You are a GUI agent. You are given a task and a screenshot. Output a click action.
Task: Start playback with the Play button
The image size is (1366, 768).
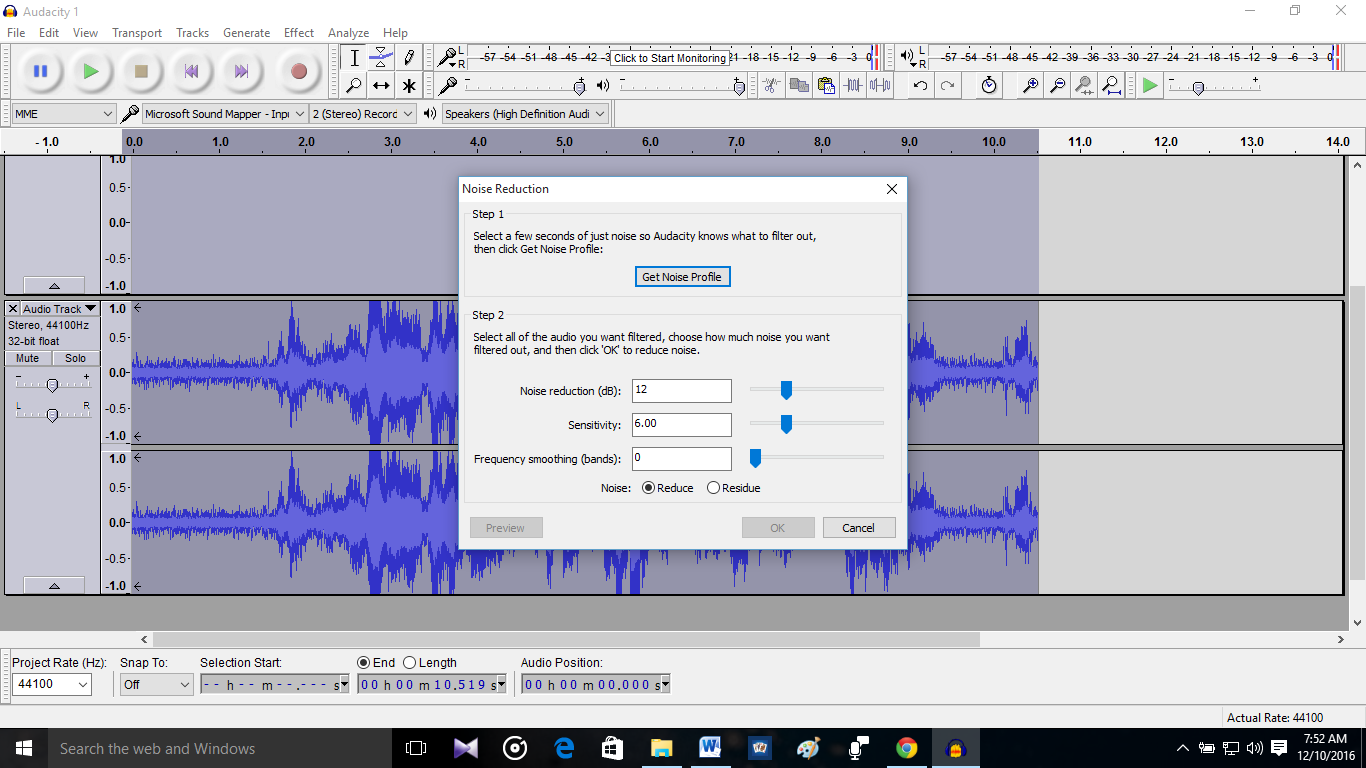pos(91,71)
